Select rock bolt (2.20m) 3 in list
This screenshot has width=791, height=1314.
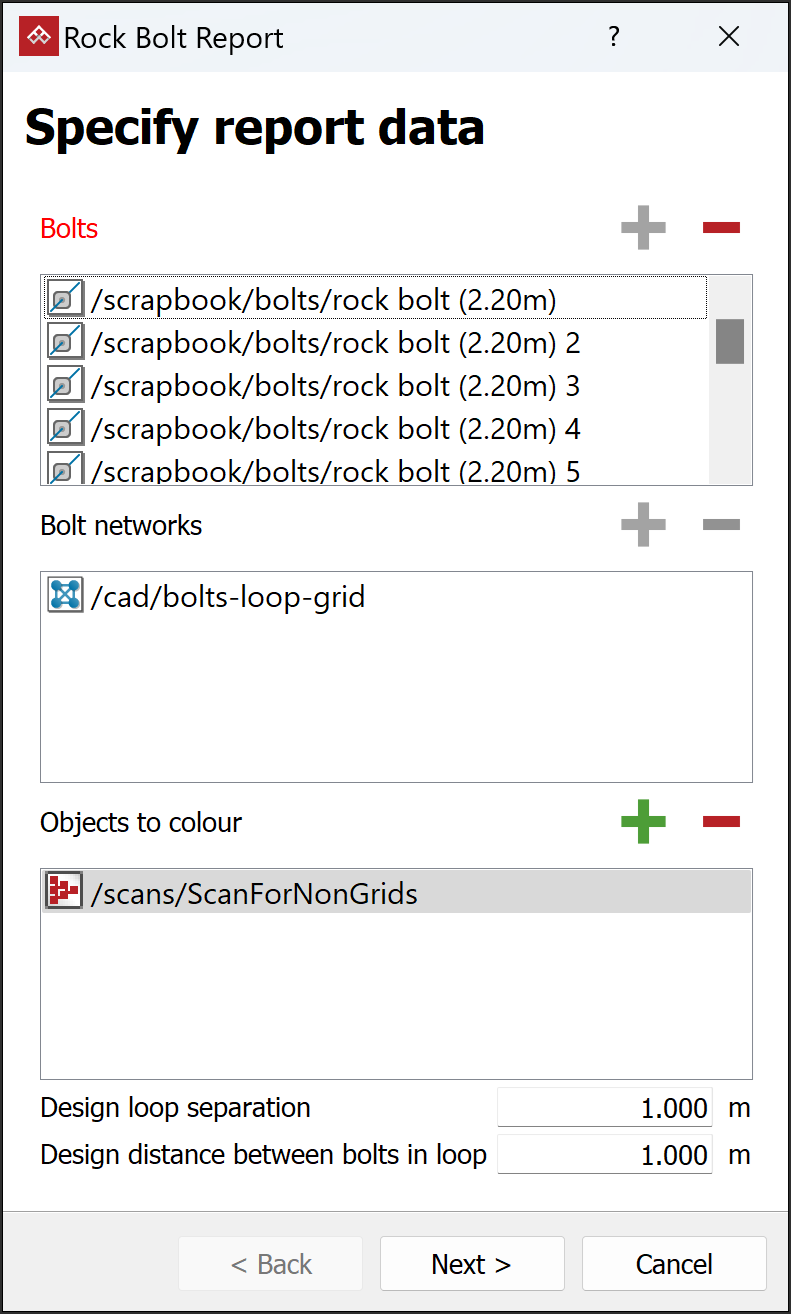point(336,386)
